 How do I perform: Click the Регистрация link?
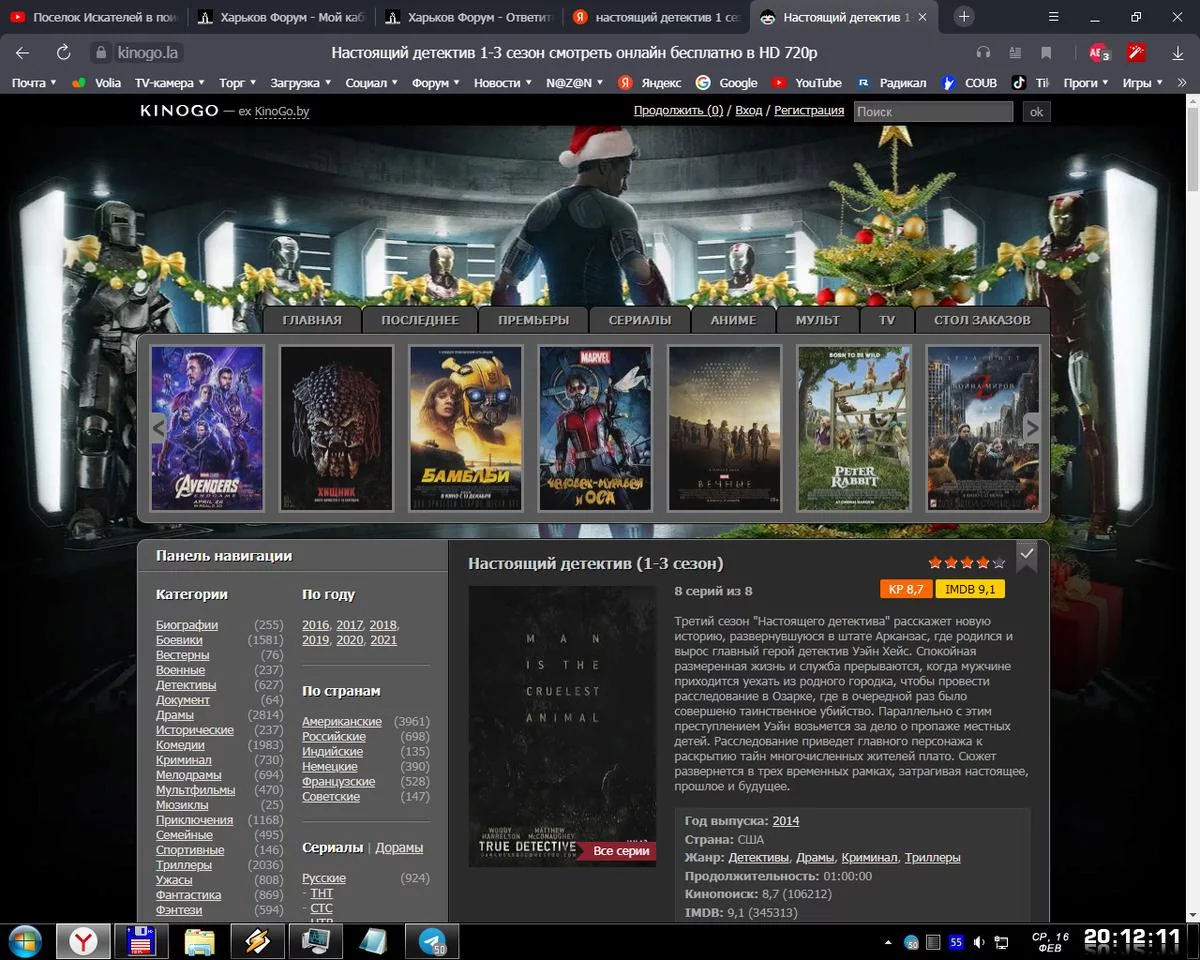click(x=809, y=111)
